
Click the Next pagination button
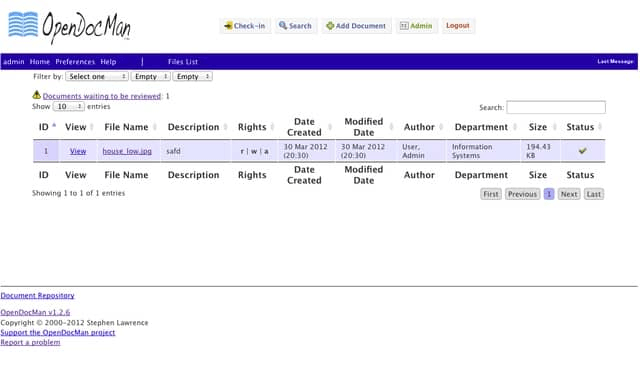click(x=569, y=194)
